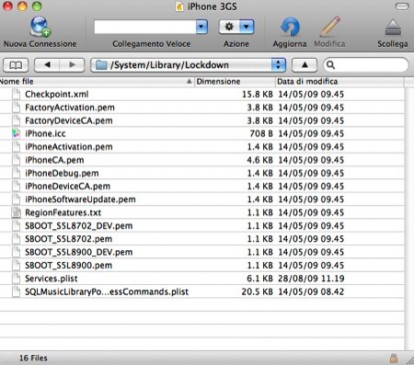Go to the parent folder with up arrow
Viewport: 414px width, 365px height.
point(304,65)
